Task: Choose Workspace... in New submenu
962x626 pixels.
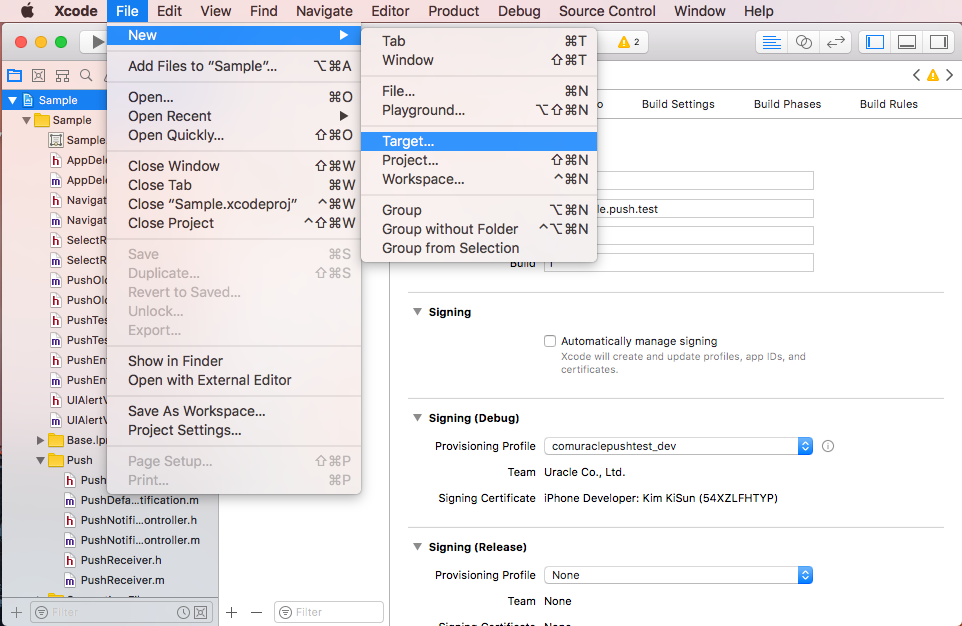Action: click(479, 179)
